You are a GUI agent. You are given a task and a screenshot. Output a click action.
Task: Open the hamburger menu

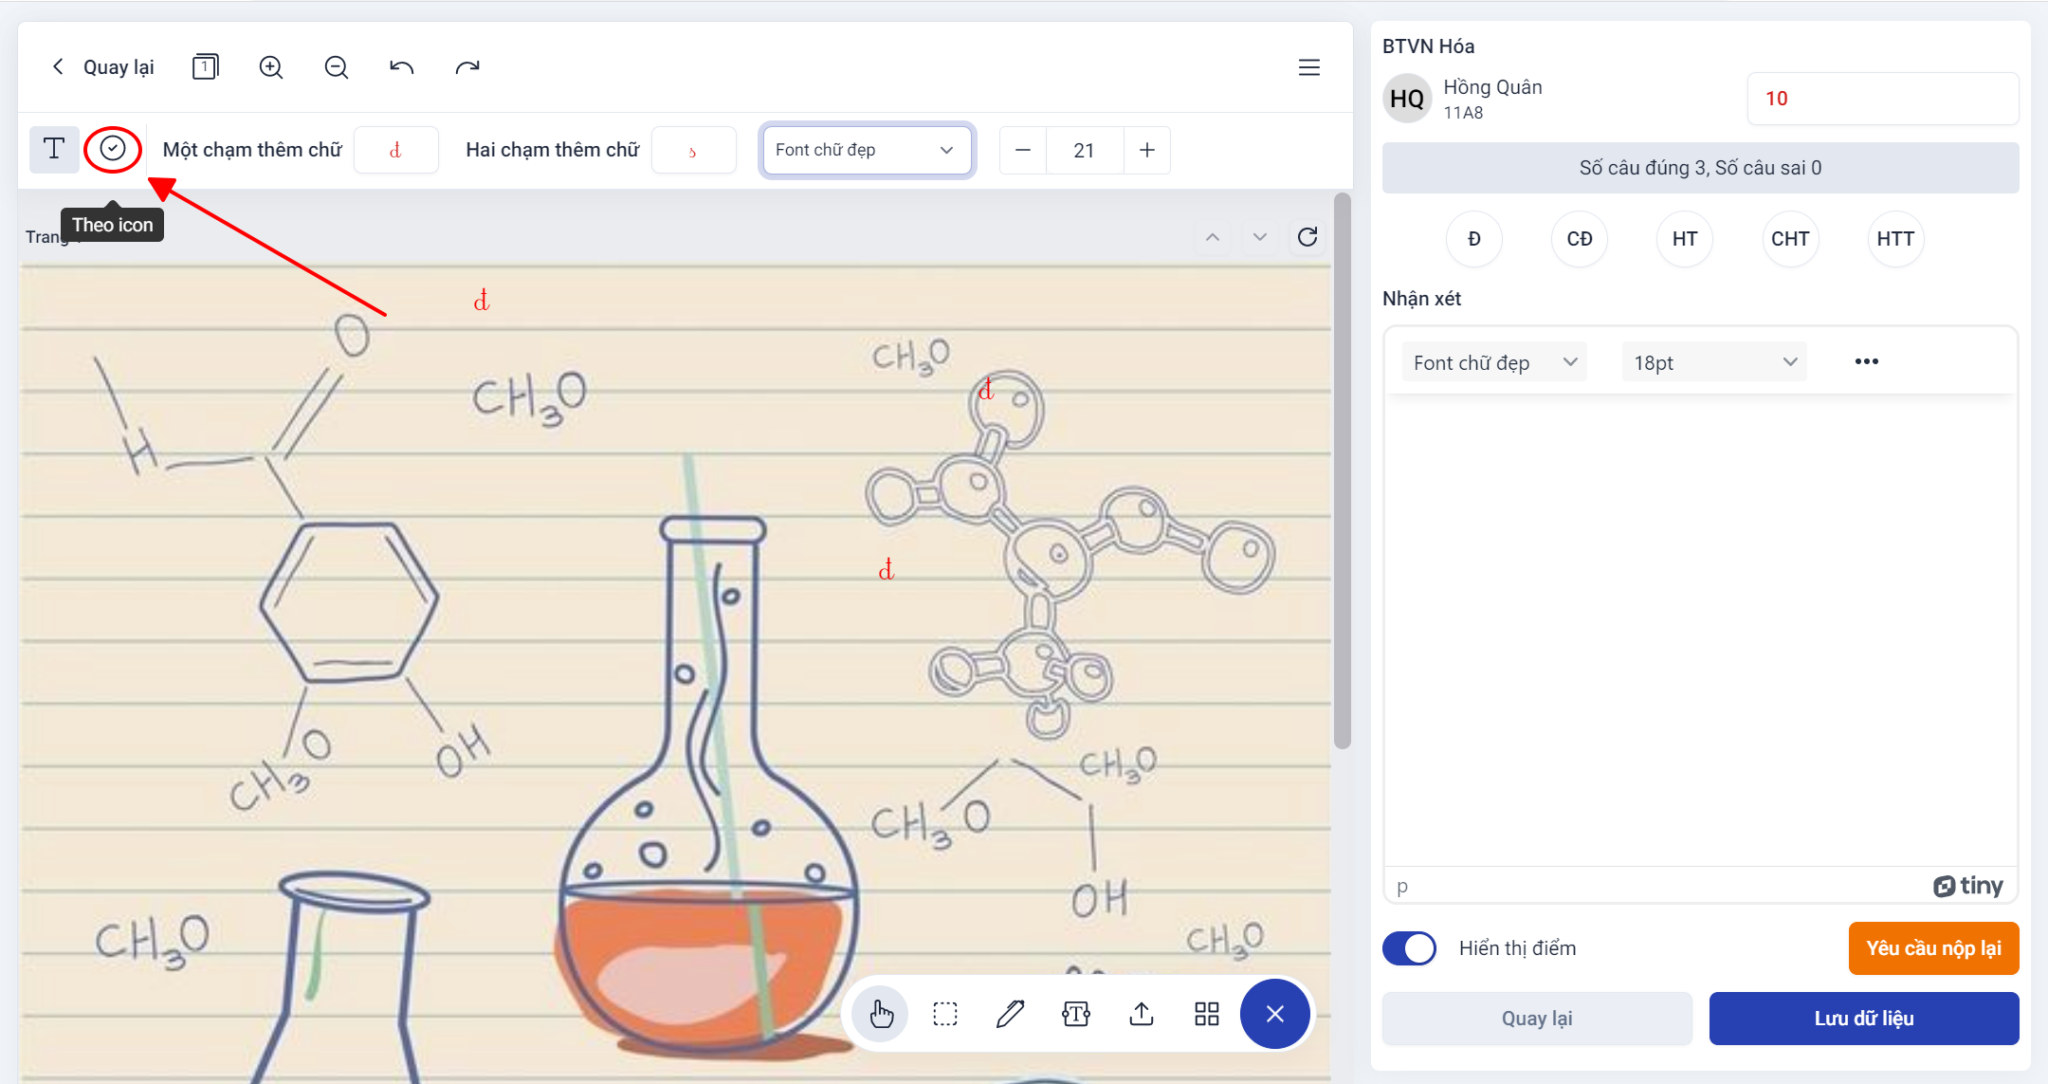1310,67
